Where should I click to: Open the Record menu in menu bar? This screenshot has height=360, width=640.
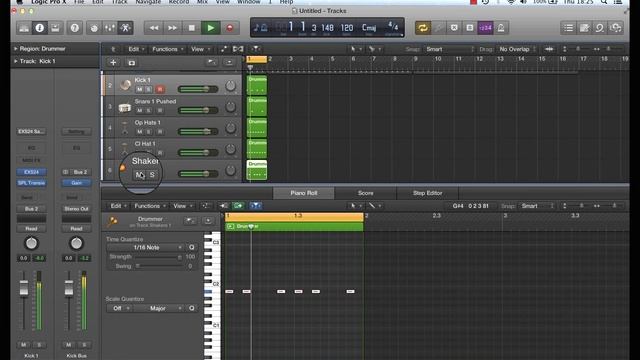tap(179, 2)
